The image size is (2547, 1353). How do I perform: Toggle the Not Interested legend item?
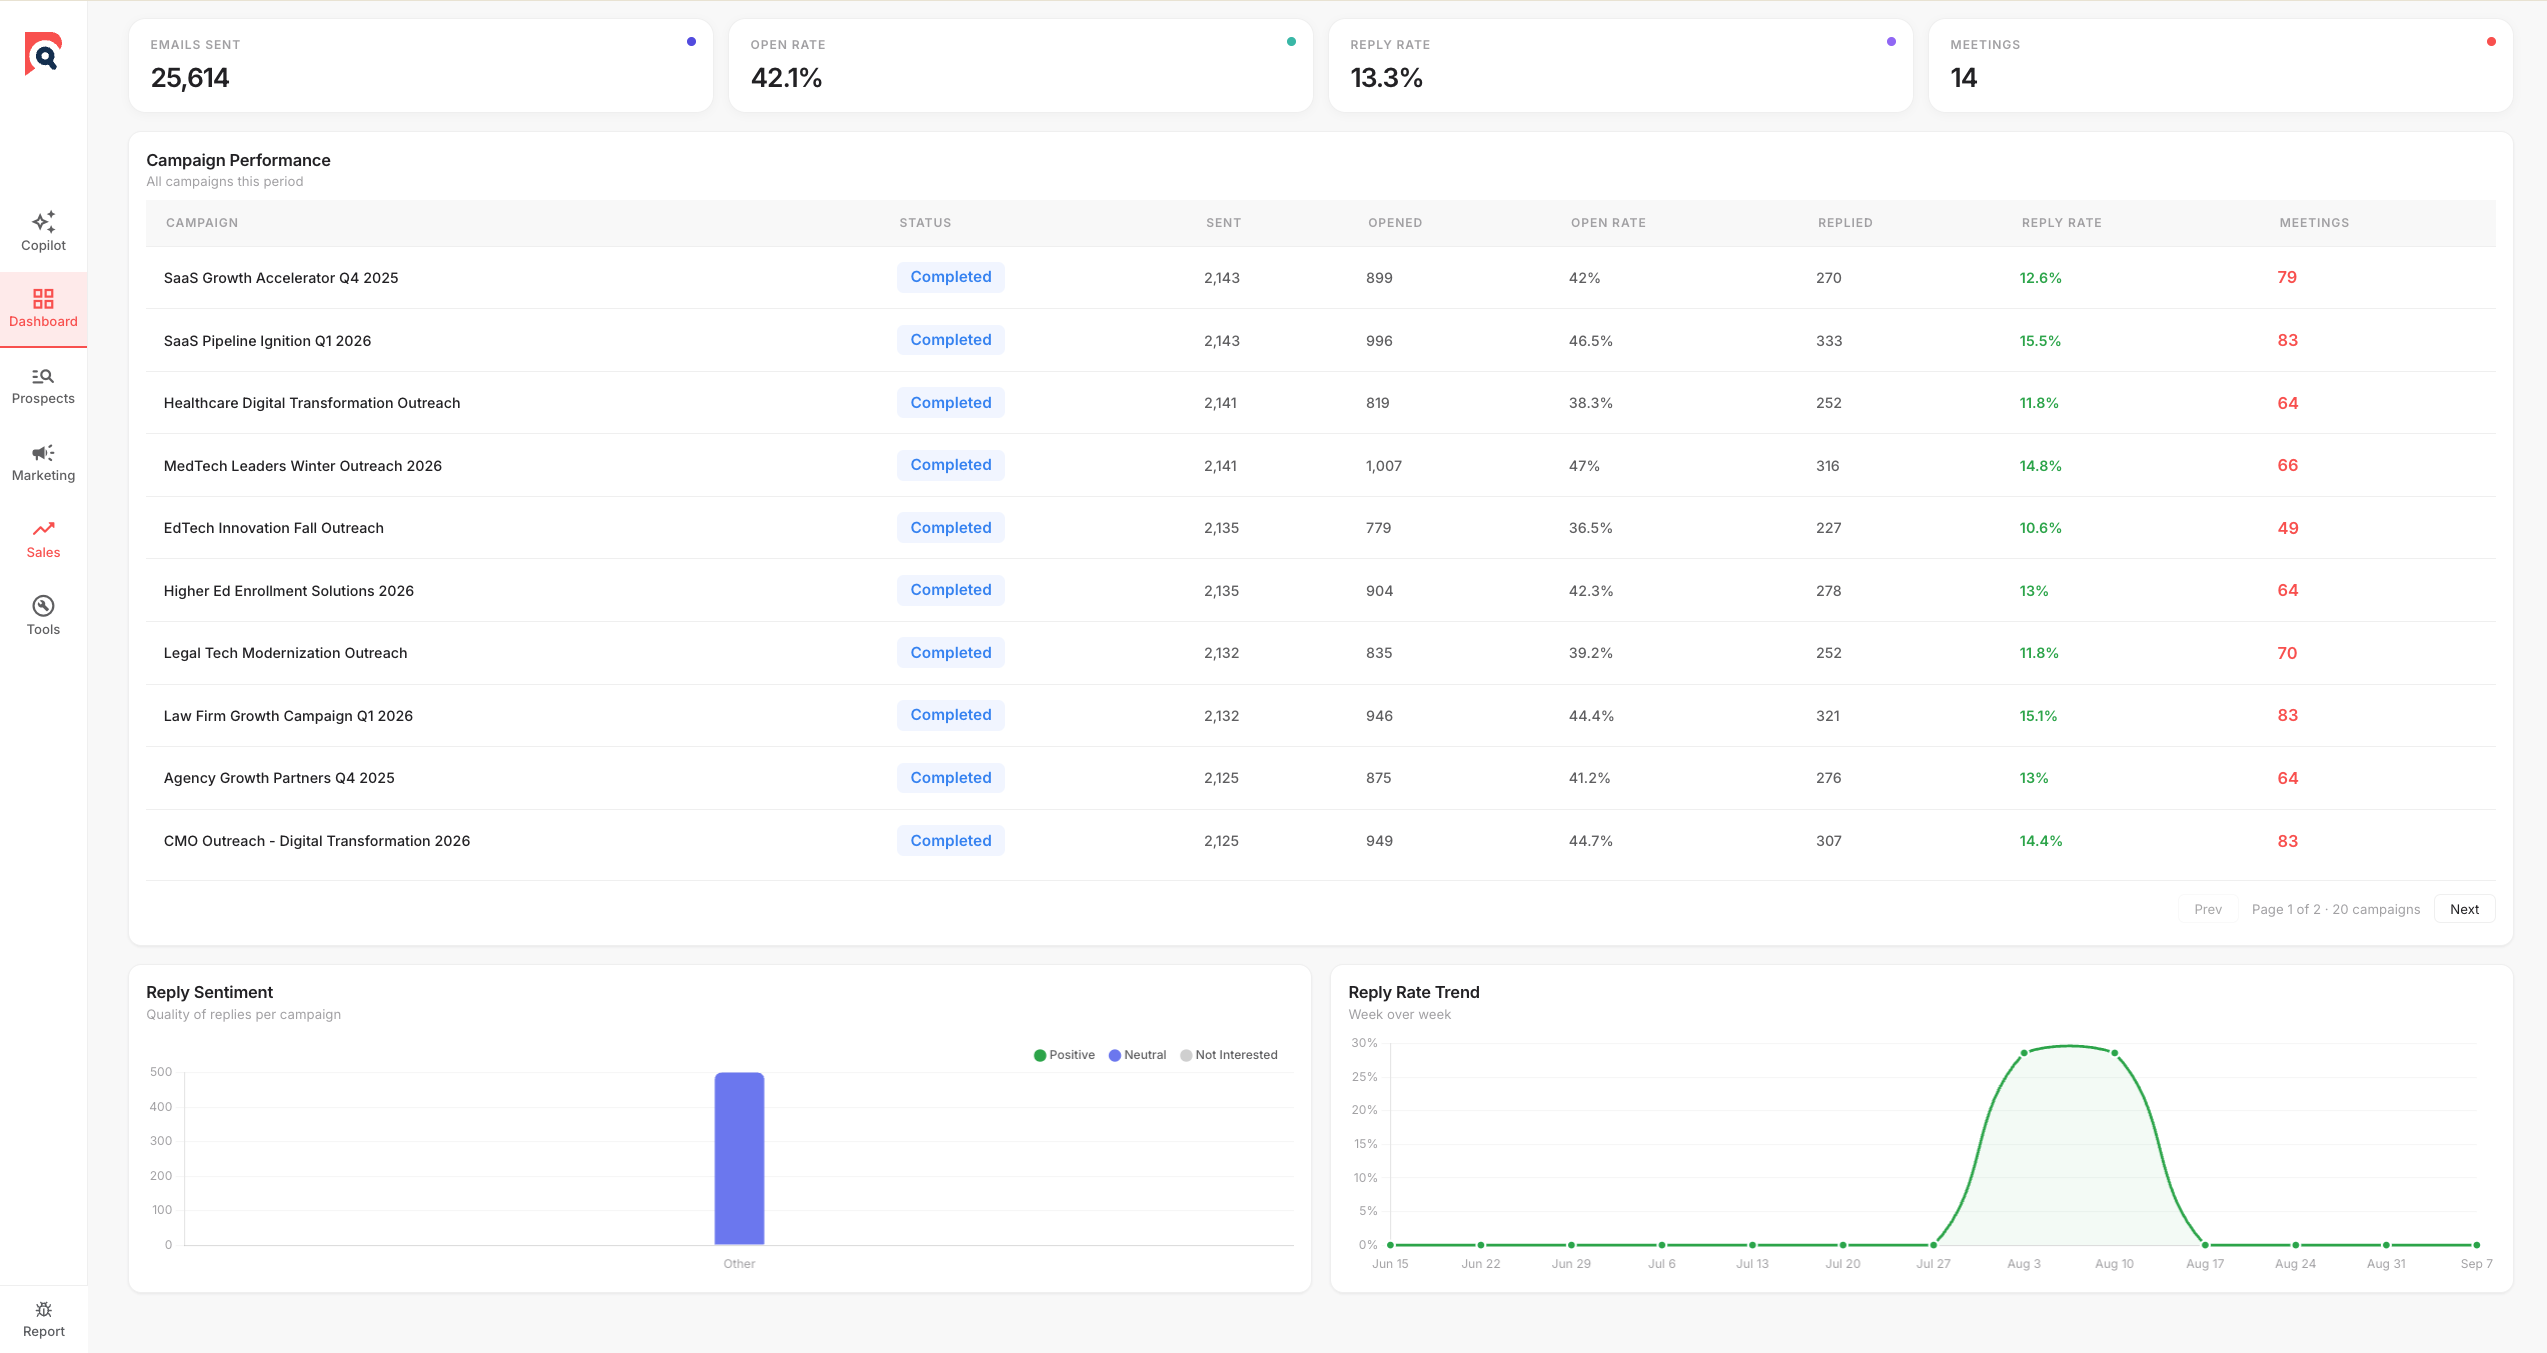pyautogui.click(x=1228, y=1055)
